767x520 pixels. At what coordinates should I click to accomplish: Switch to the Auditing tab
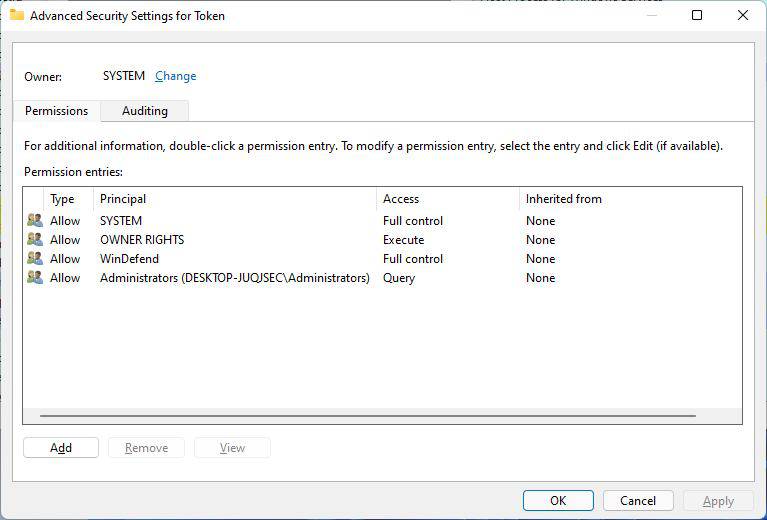click(145, 111)
